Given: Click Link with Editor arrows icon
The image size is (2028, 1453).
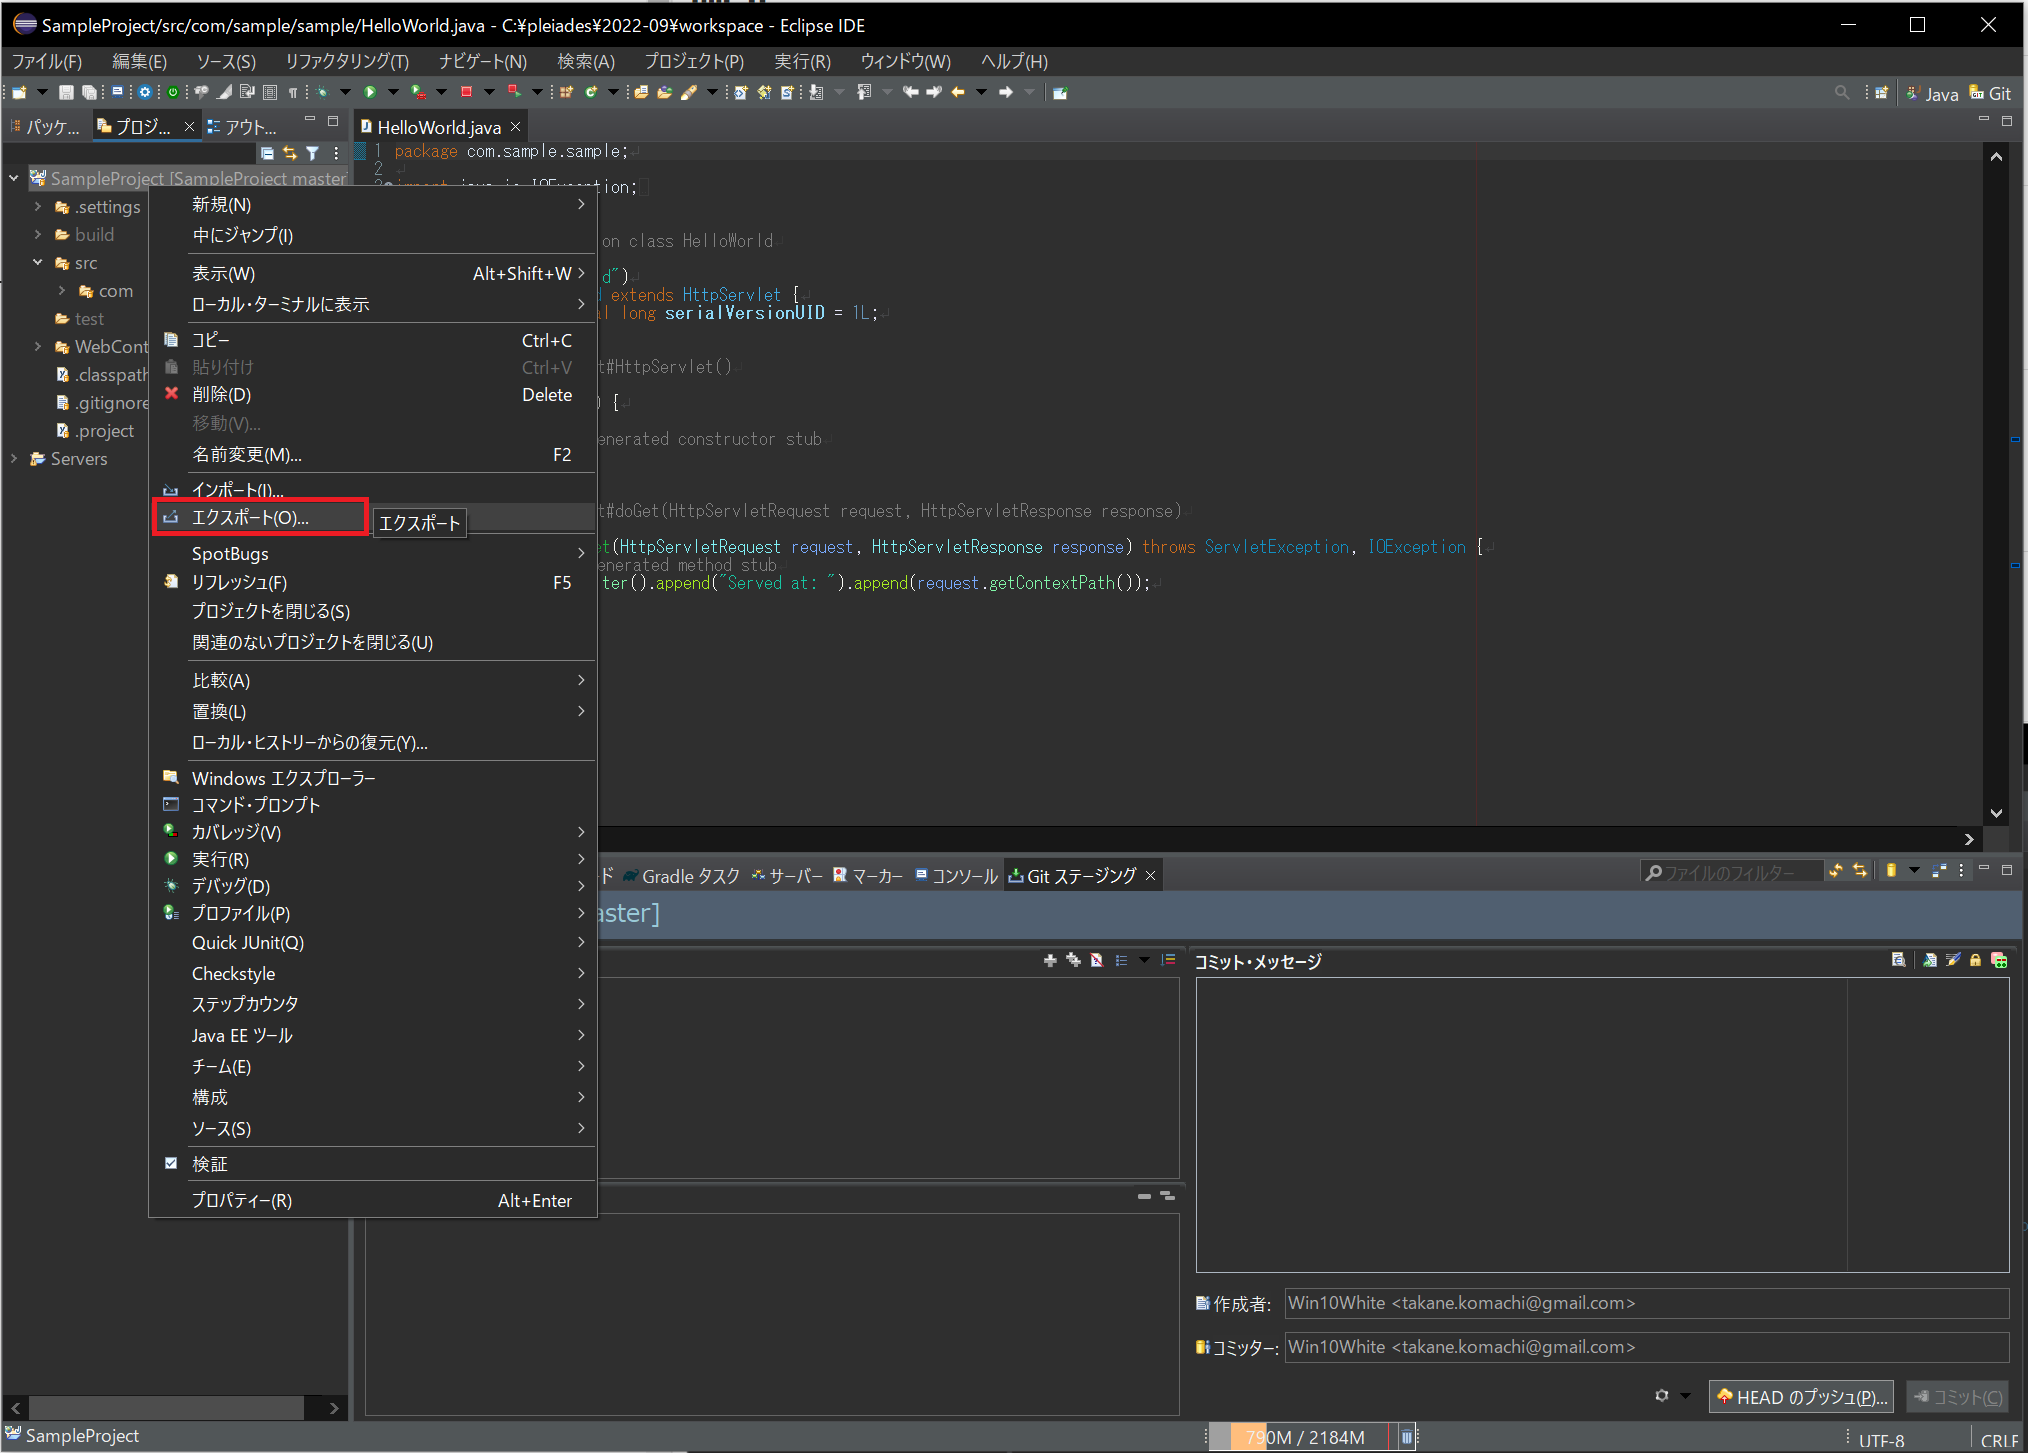Looking at the screenshot, I should (290, 153).
